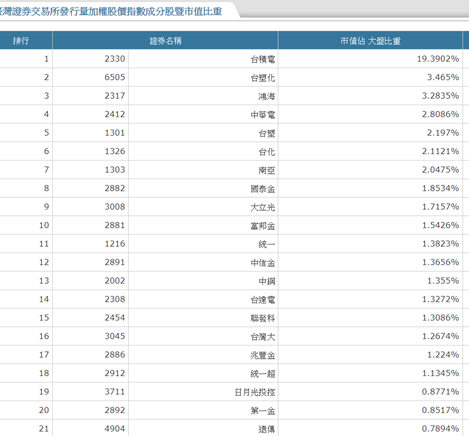Select the 排行 column header
The image size is (469, 436).
click(x=26, y=41)
